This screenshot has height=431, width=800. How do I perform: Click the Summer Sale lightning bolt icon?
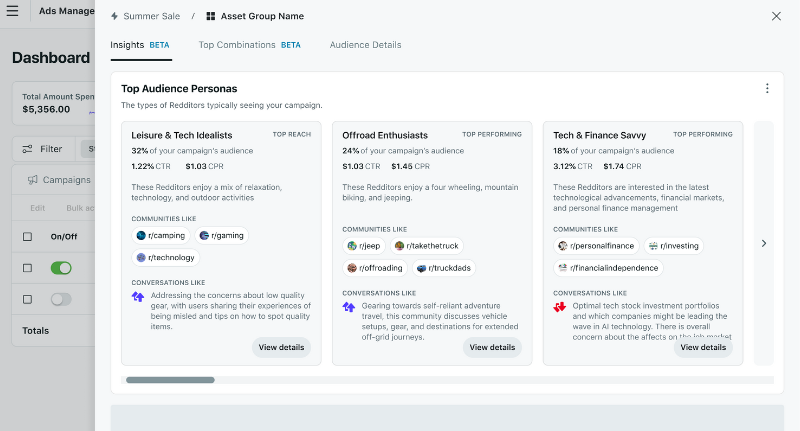[x=114, y=17]
